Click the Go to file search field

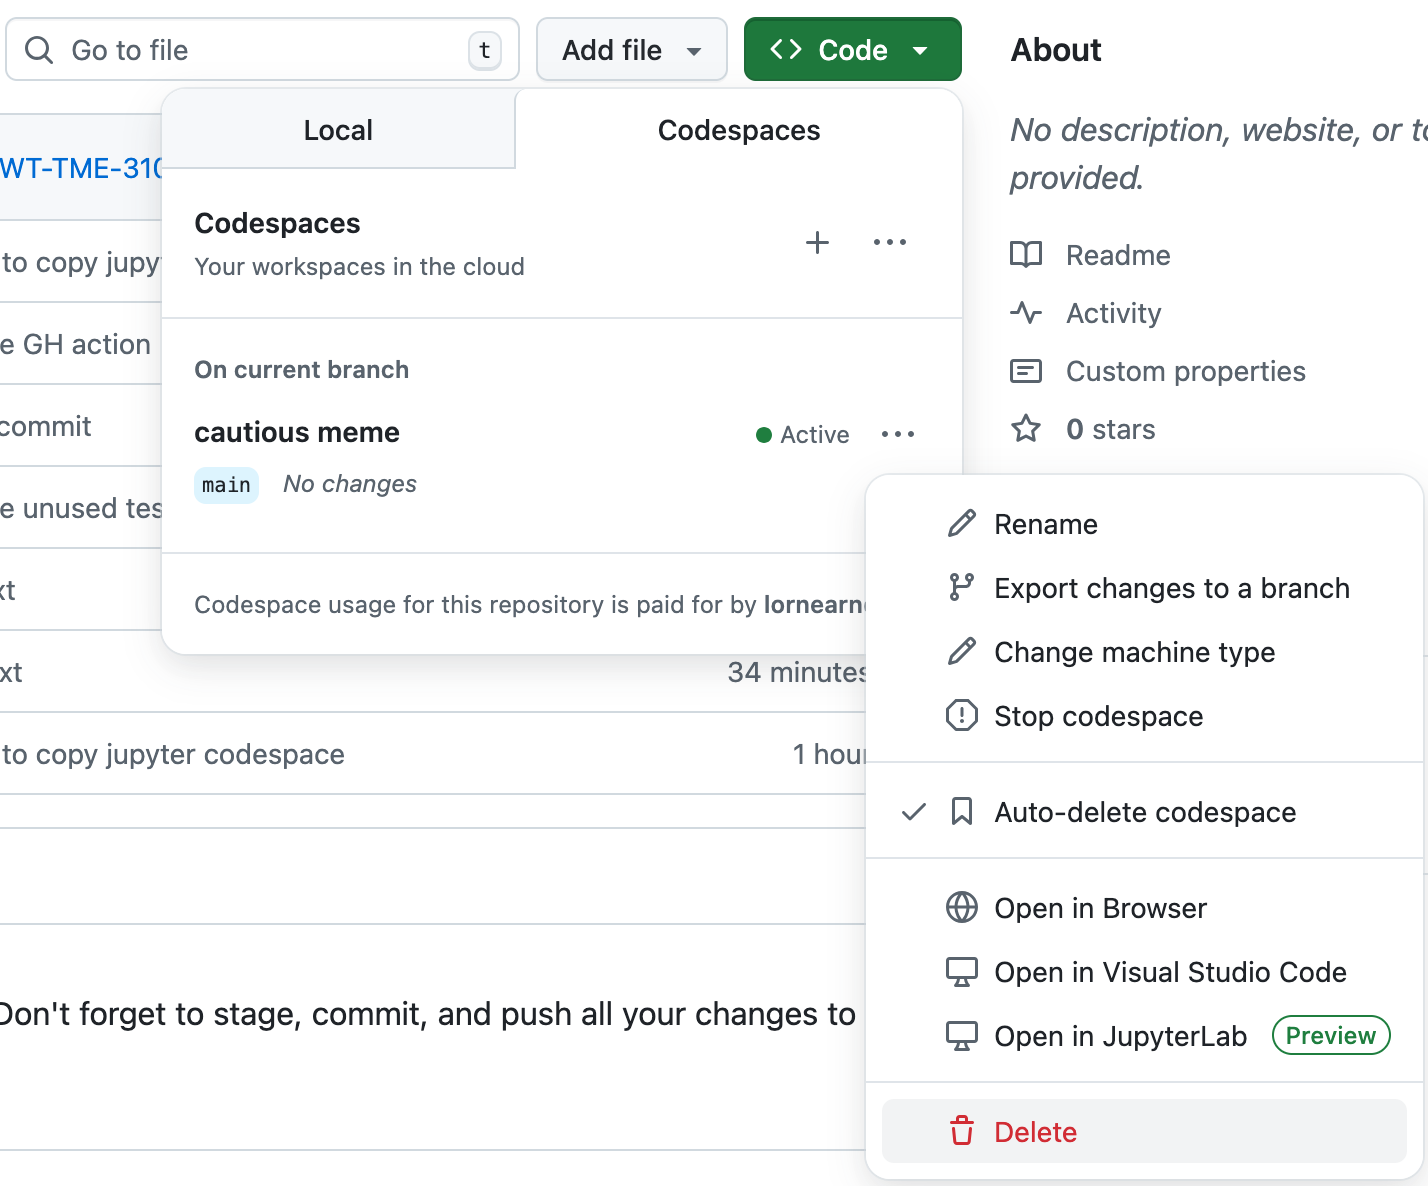pyautogui.click(x=262, y=50)
